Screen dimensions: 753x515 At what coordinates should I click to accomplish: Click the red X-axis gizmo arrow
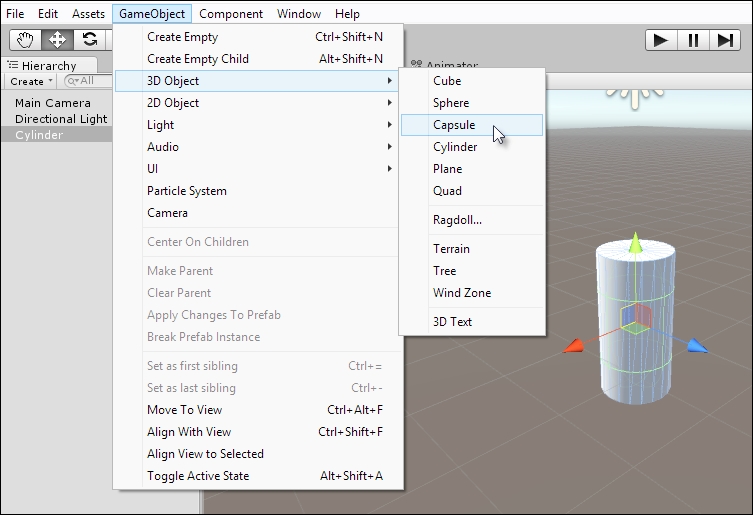[x=573, y=346]
